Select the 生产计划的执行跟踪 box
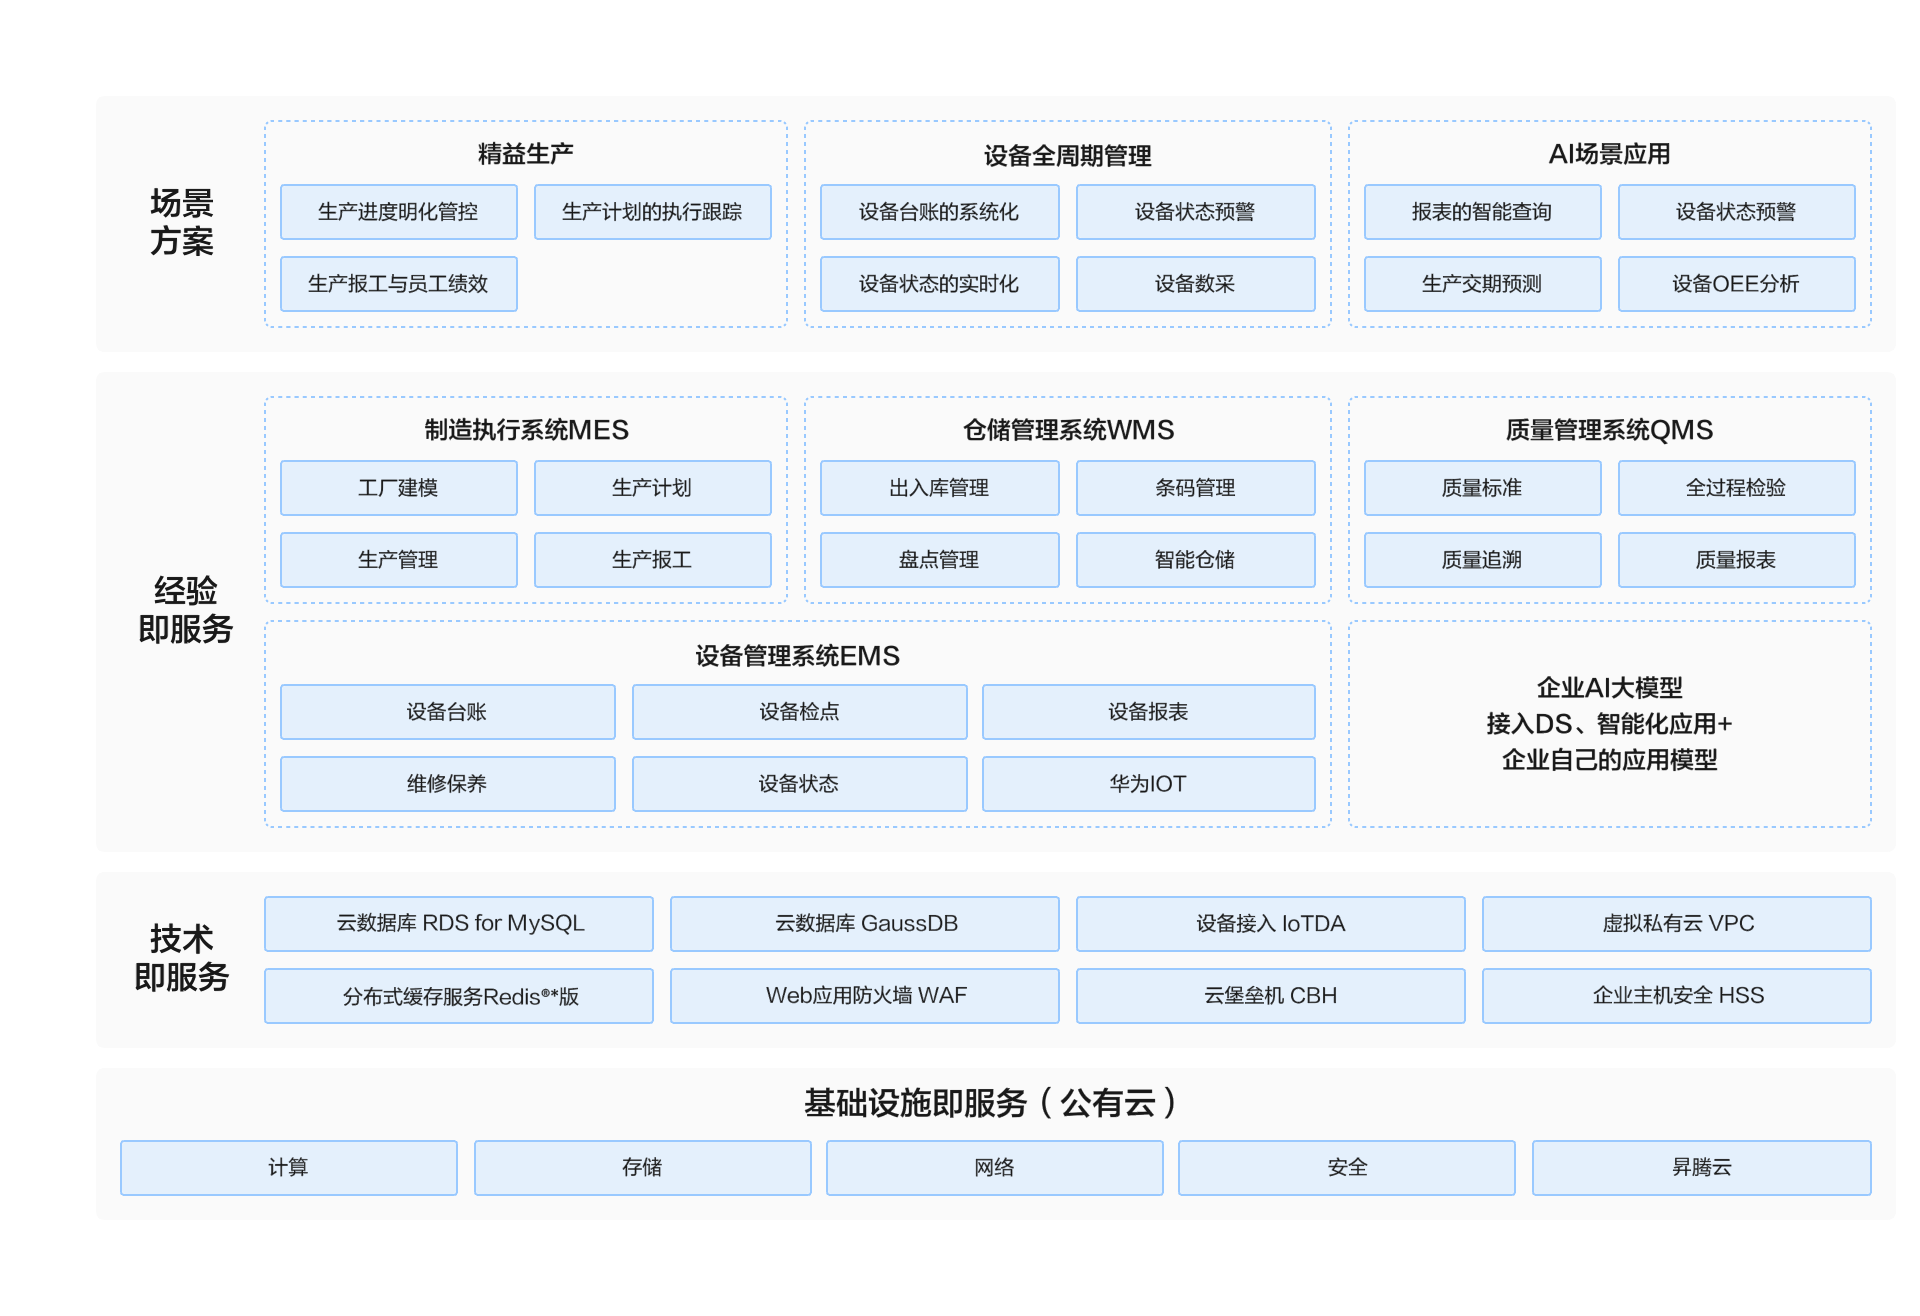This screenshot has height=1316, width=1920. click(652, 212)
